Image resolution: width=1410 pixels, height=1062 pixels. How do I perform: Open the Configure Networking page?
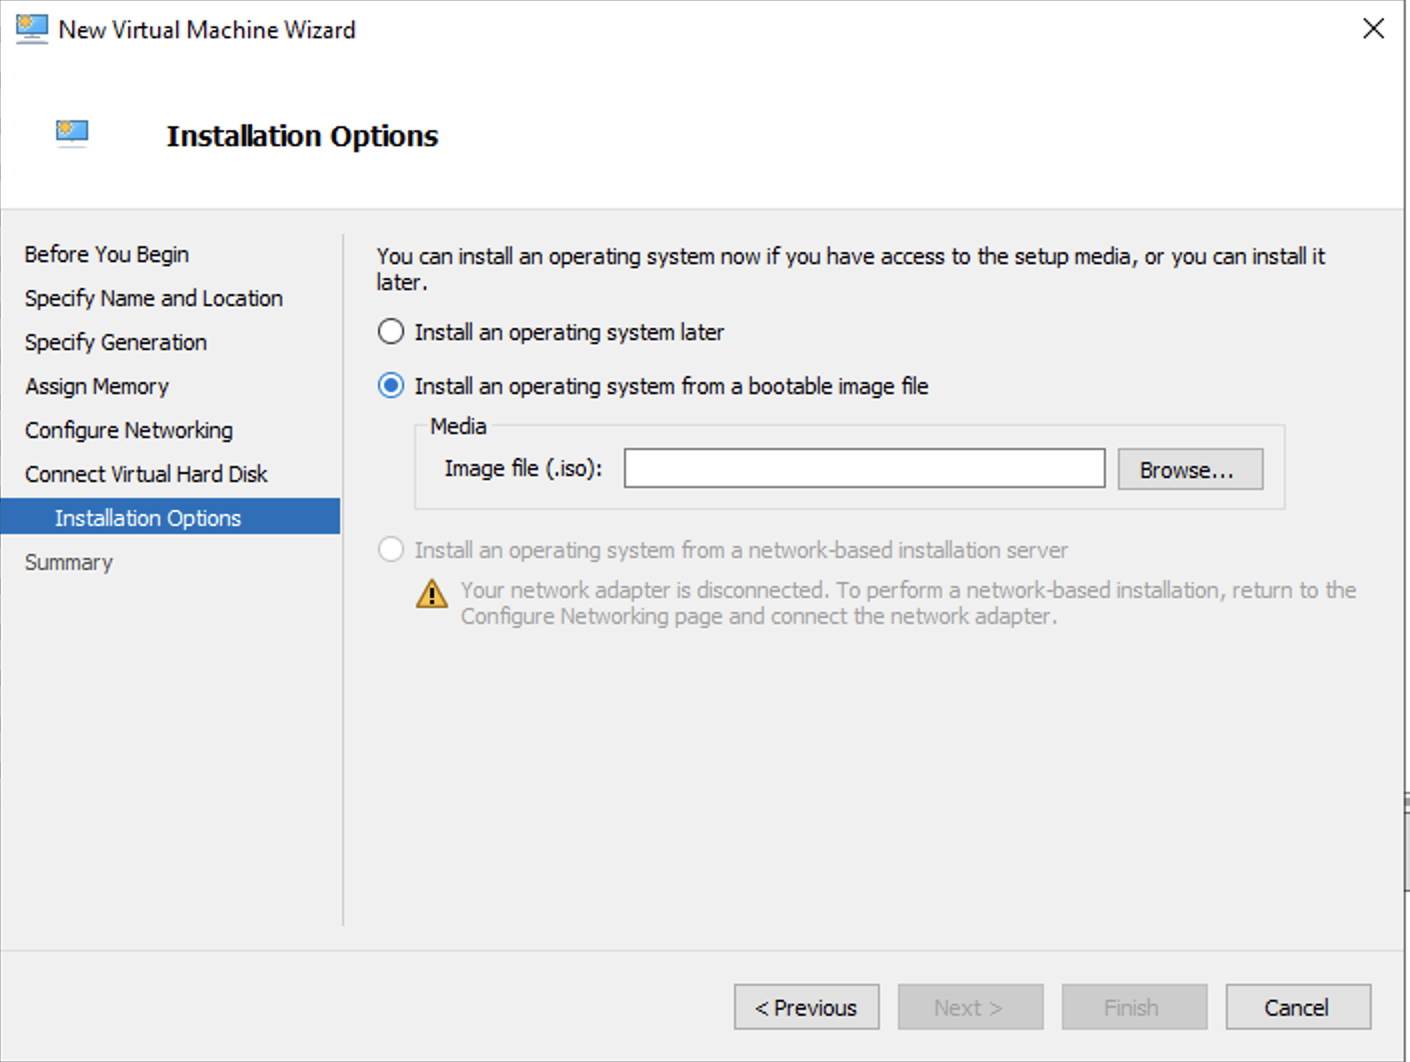click(128, 430)
